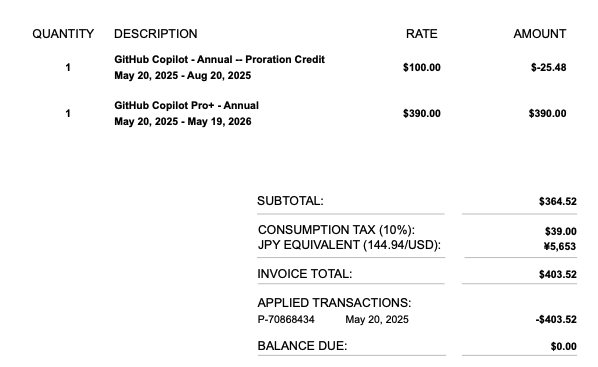Click the CONSUMPTION TAX (10%) label

[x=336, y=230]
